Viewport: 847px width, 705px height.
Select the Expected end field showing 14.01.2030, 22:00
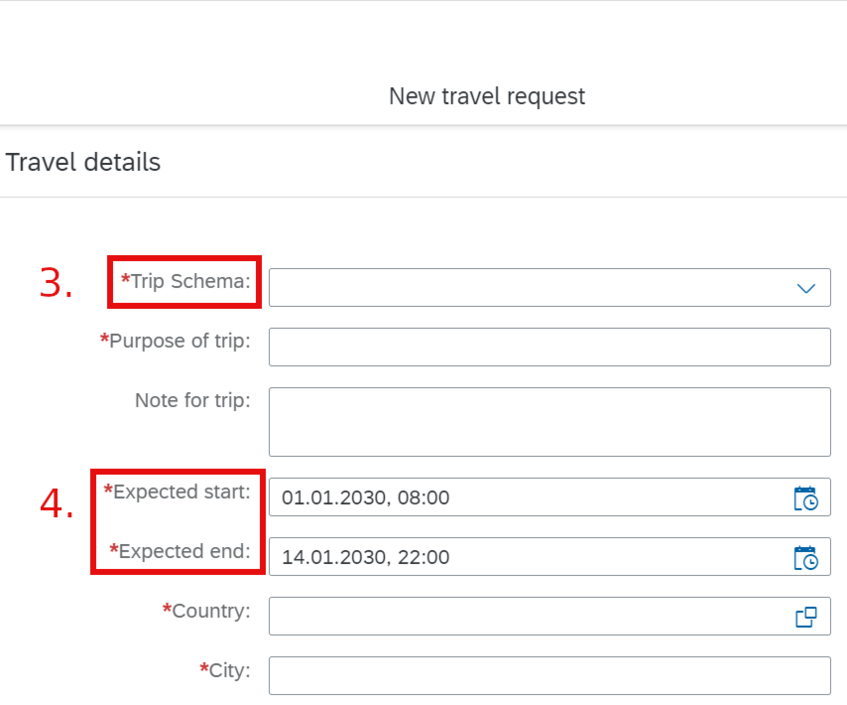tap(549, 556)
